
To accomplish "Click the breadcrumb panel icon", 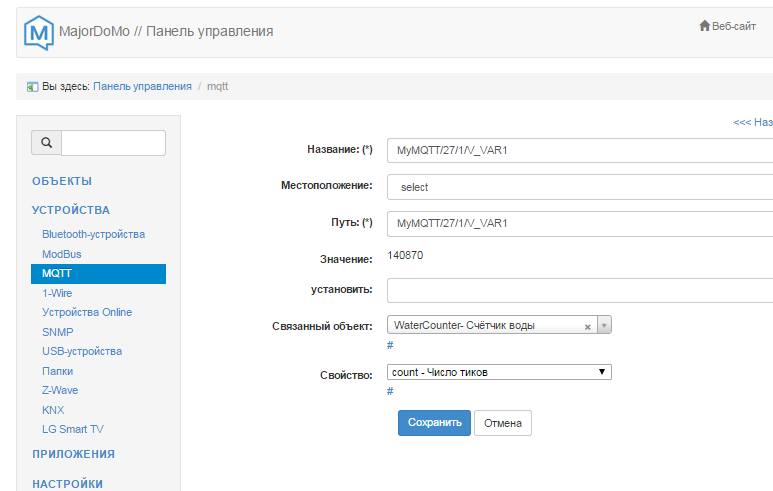I will click(x=33, y=87).
